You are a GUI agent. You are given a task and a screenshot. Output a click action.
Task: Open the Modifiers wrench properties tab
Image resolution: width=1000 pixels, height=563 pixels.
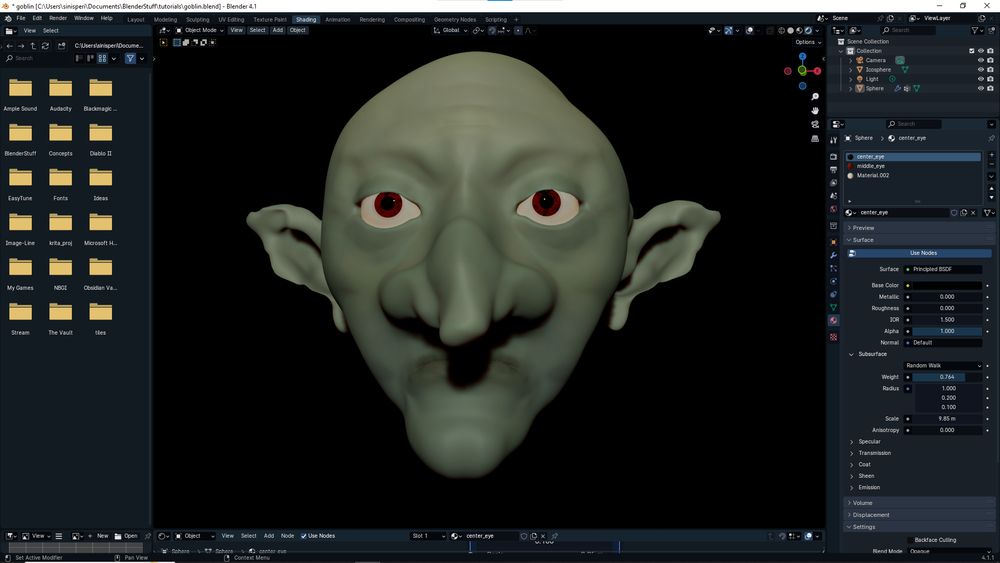834,255
